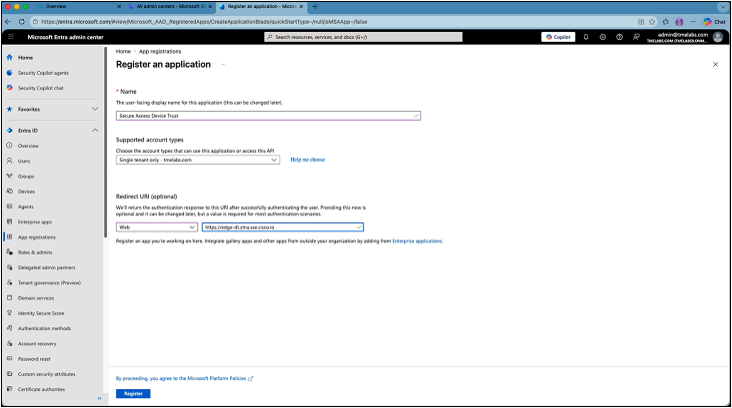Open browser Chat sidebar
The width and height of the screenshot is (732, 408).
coord(715,21)
